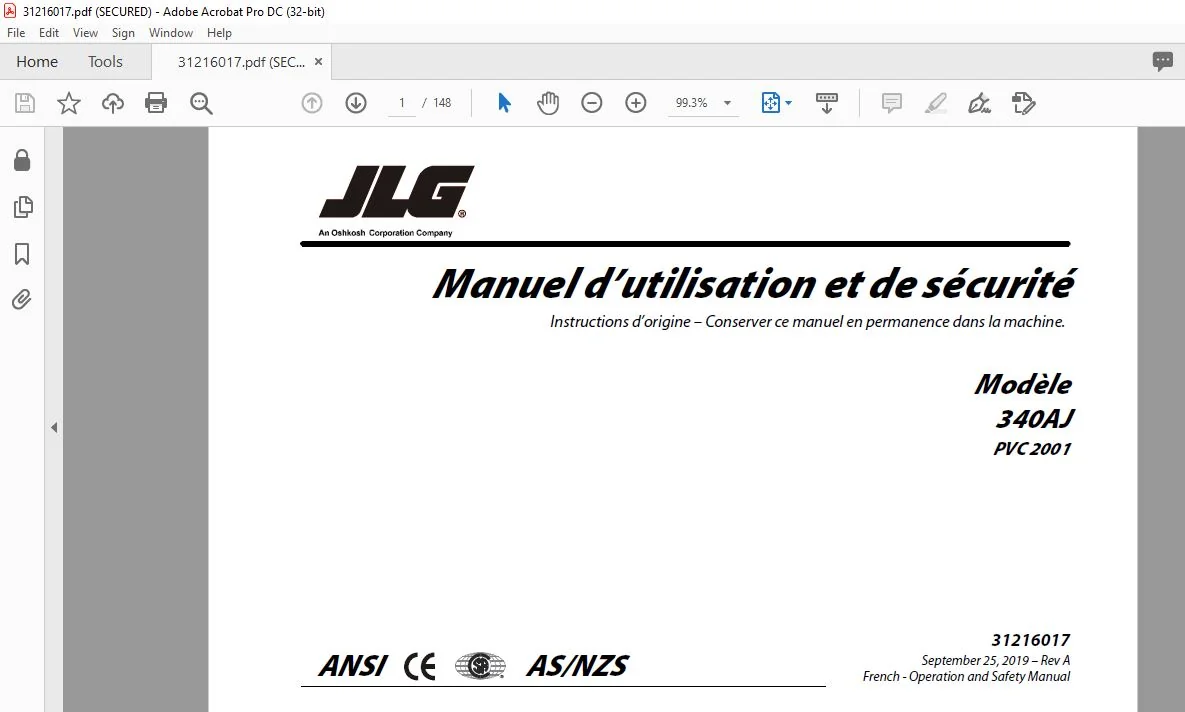
Task: Click the JLG logo on the page
Action: (x=396, y=192)
